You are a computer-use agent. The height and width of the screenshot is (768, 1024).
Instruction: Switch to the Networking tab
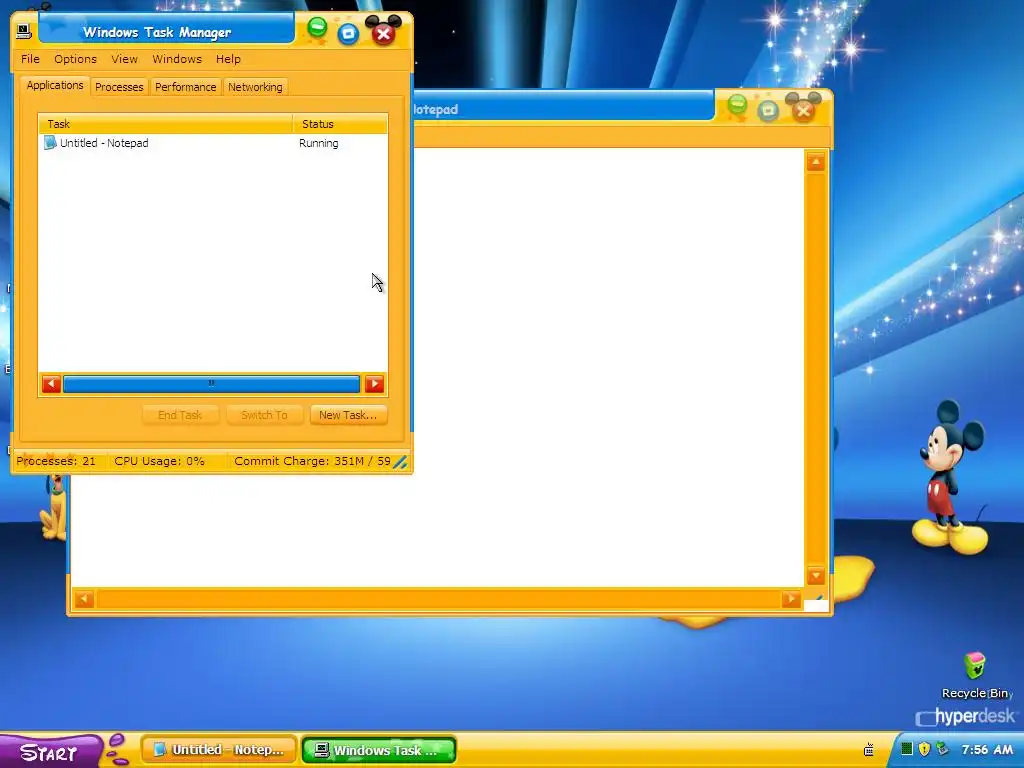[255, 87]
